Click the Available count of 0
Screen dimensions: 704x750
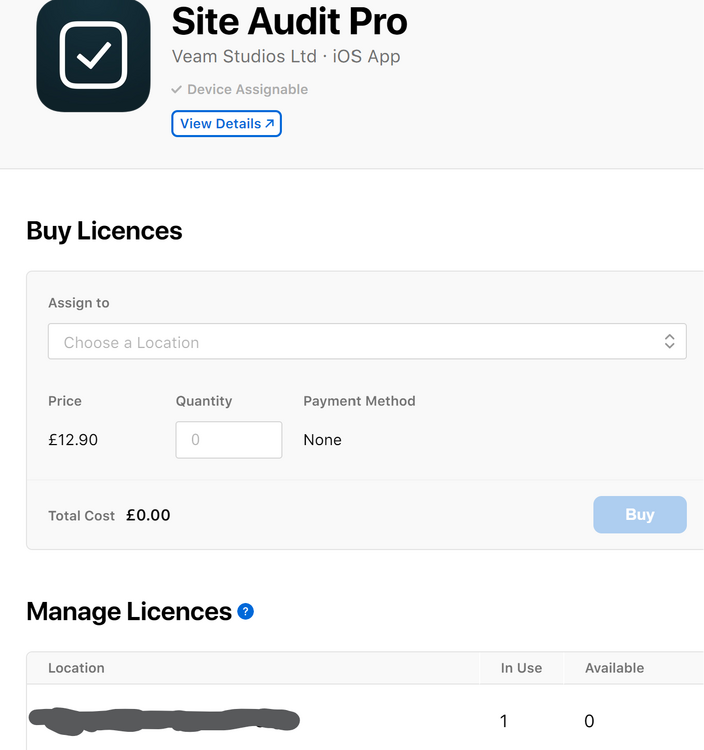589,721
